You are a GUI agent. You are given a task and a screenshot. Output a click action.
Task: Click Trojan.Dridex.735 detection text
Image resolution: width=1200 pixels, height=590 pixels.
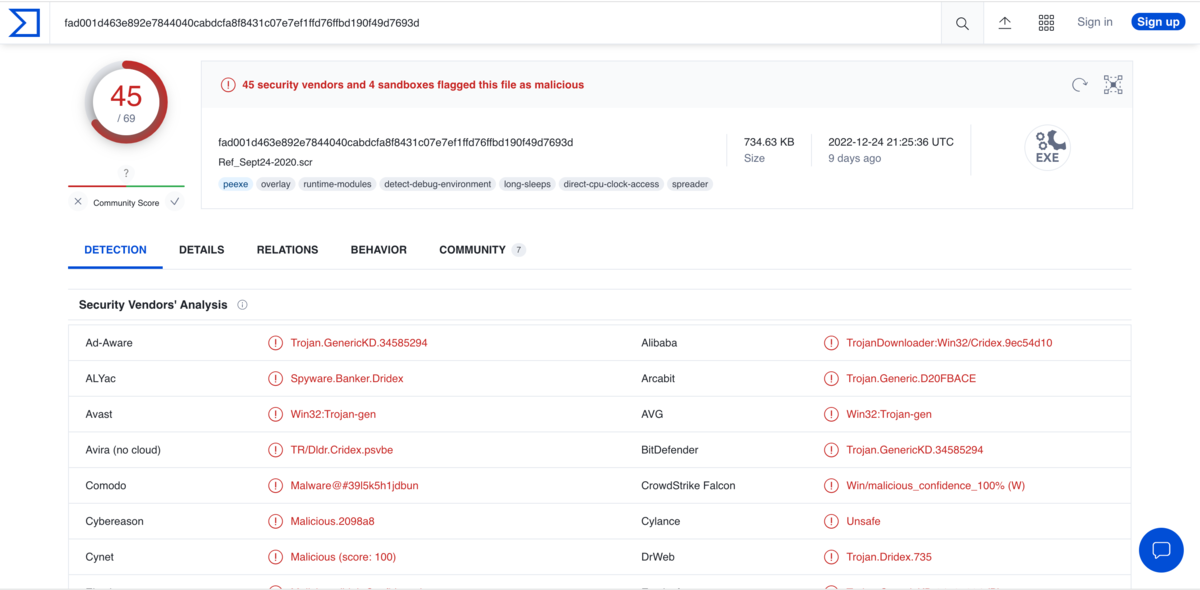point(889,557)
